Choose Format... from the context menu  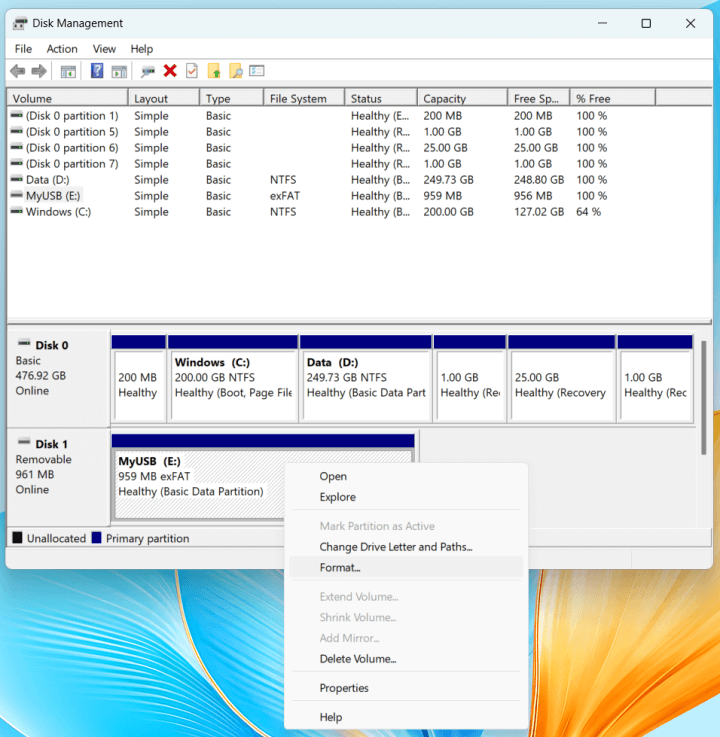click(340, 567)
